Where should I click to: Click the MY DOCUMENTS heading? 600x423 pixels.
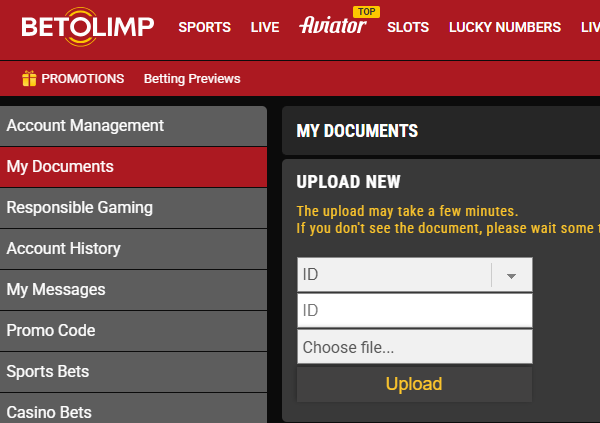[357, 131]
